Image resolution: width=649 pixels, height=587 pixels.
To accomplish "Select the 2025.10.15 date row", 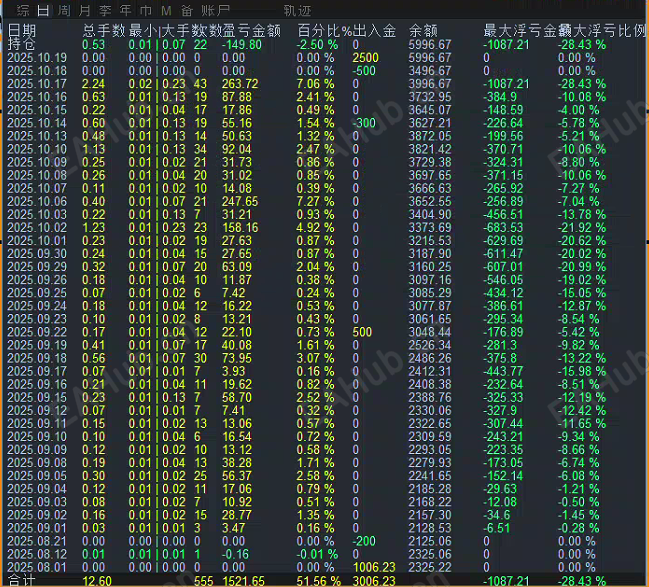I will pos(37,110).
